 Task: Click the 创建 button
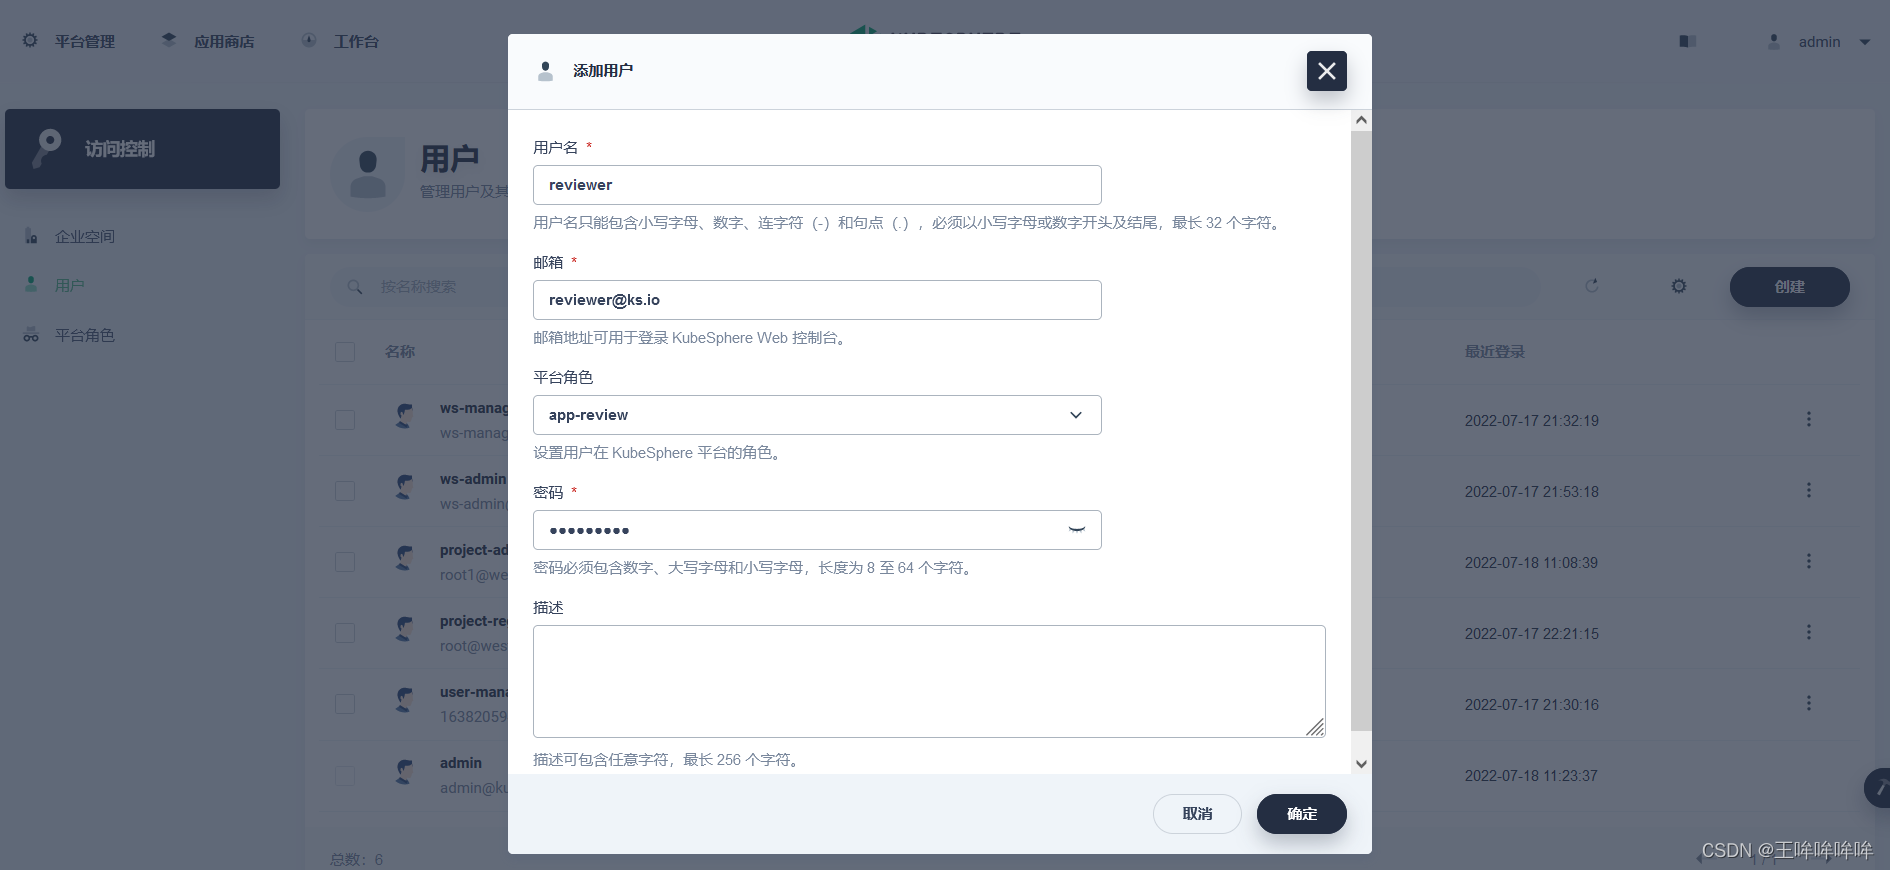click(1789, 287)
